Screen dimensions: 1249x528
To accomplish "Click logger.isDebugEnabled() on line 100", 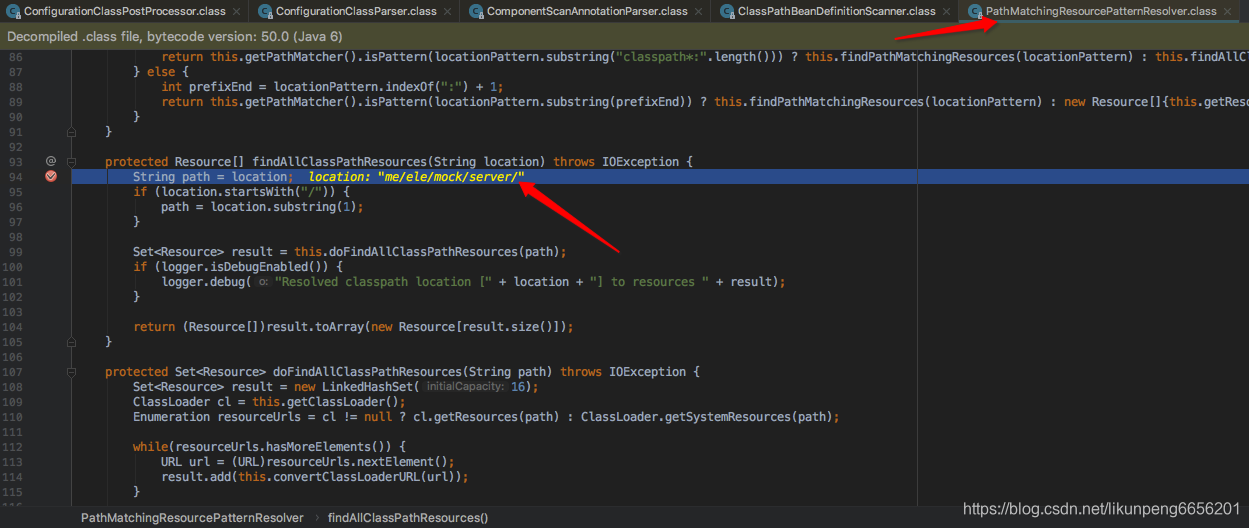I will [240, 266].
